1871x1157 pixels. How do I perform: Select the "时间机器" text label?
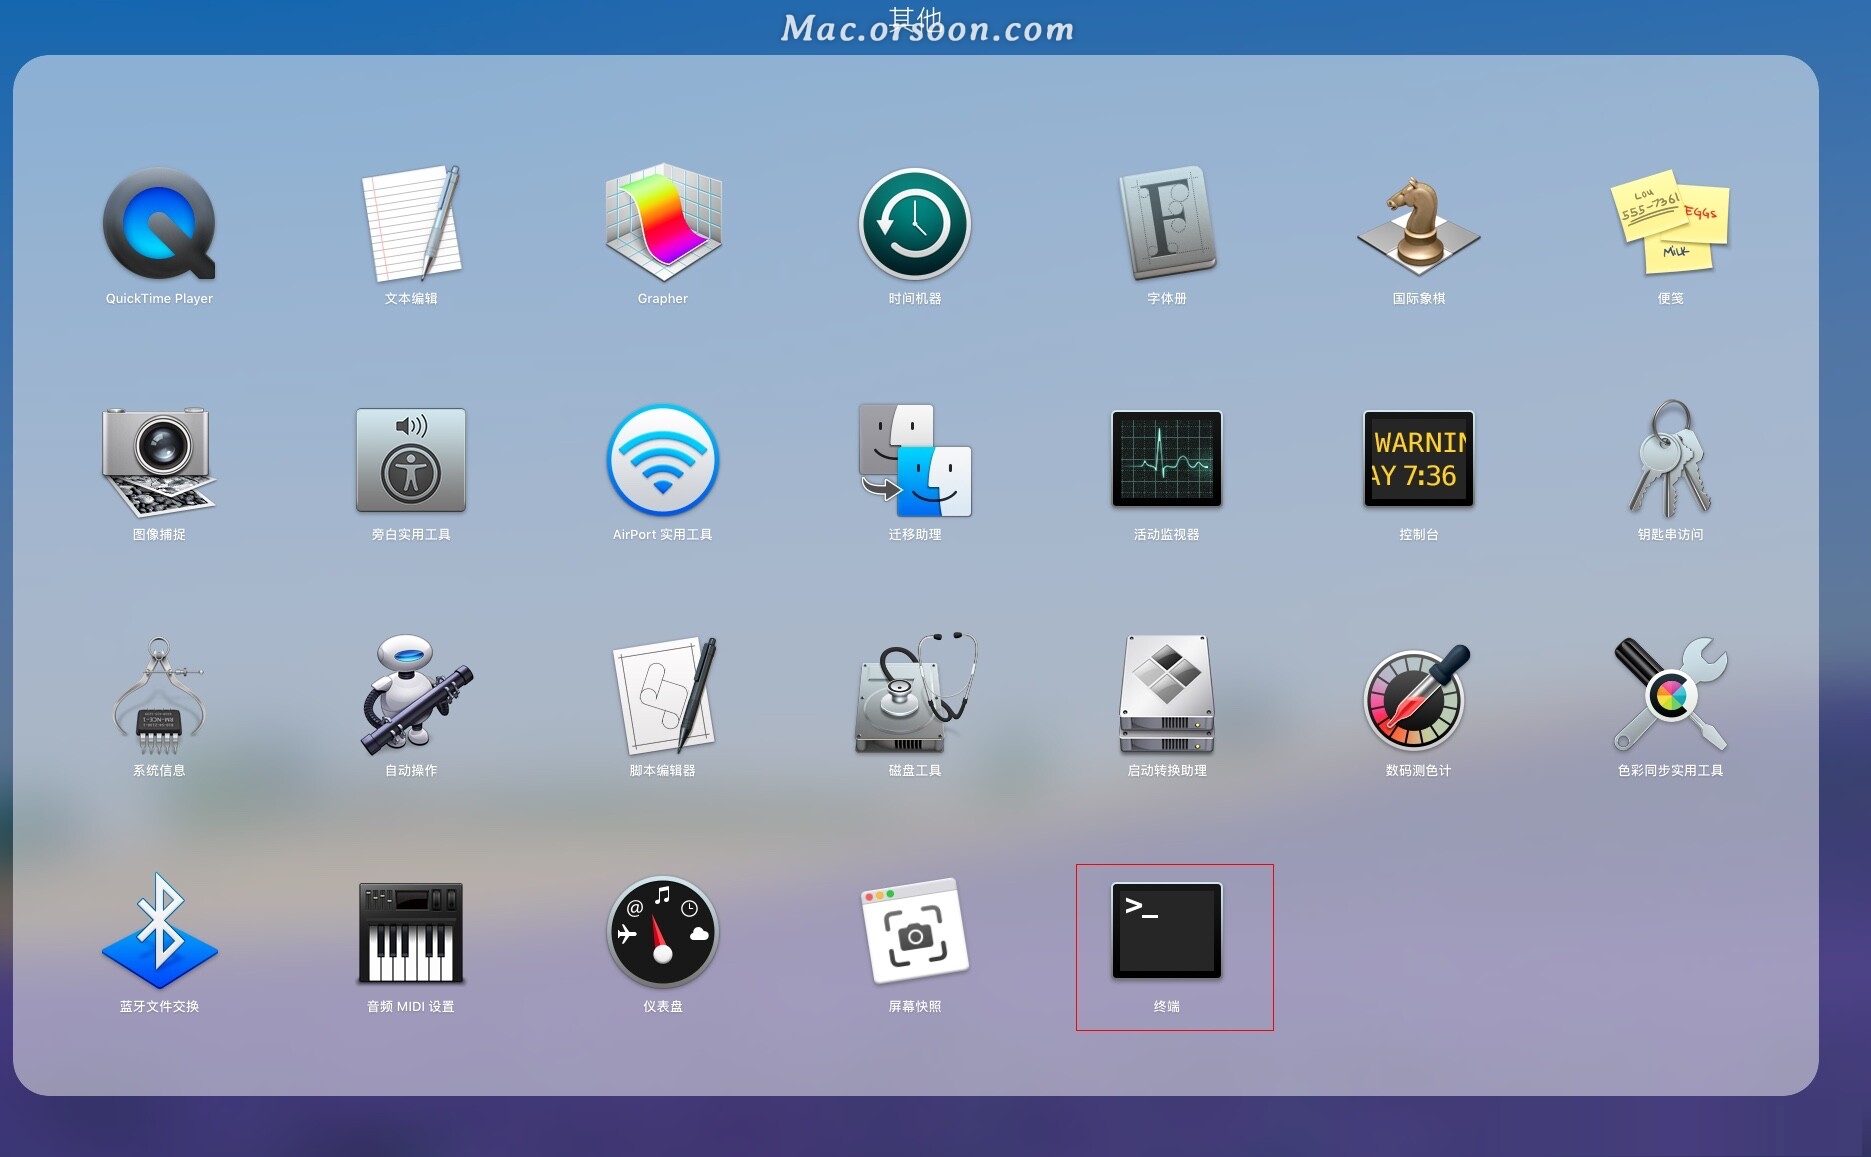click(x=915, y=298)
